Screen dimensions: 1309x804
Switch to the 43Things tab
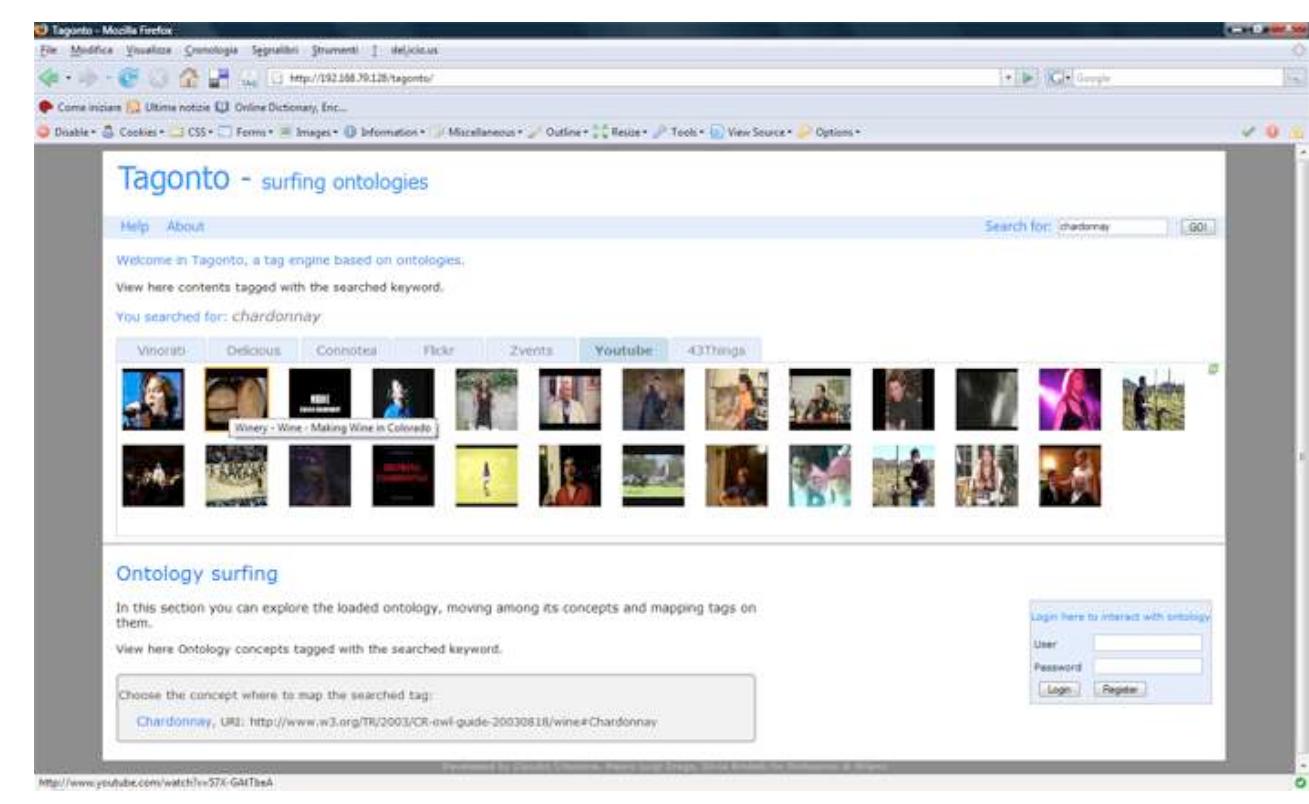[x=716, y=350]
